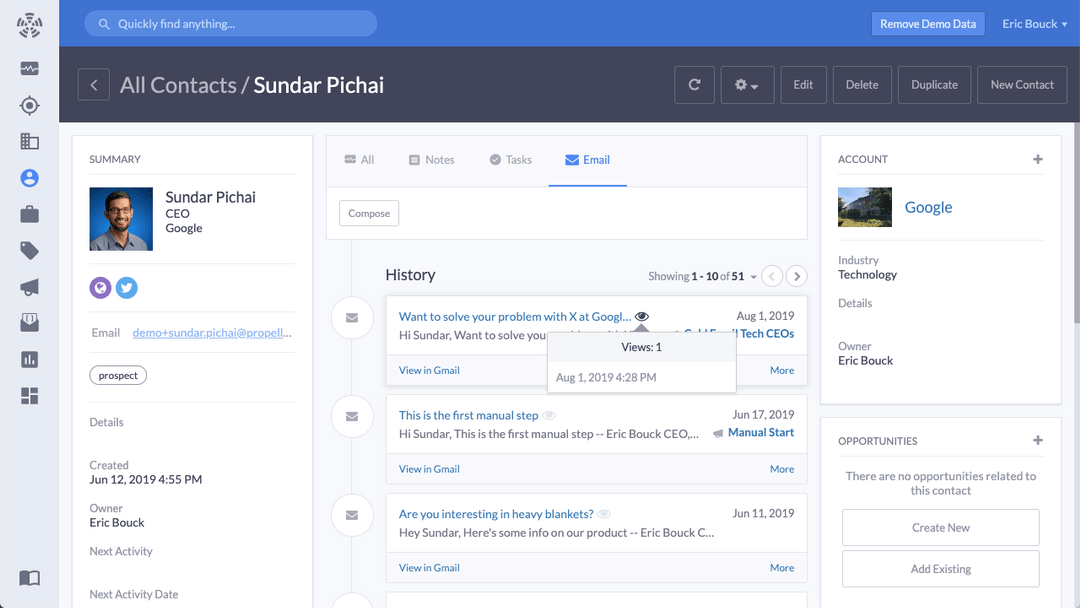Click the Remove Demo Data button
This screenshot has height=608, width=1080.
click(x=928, y=23)
